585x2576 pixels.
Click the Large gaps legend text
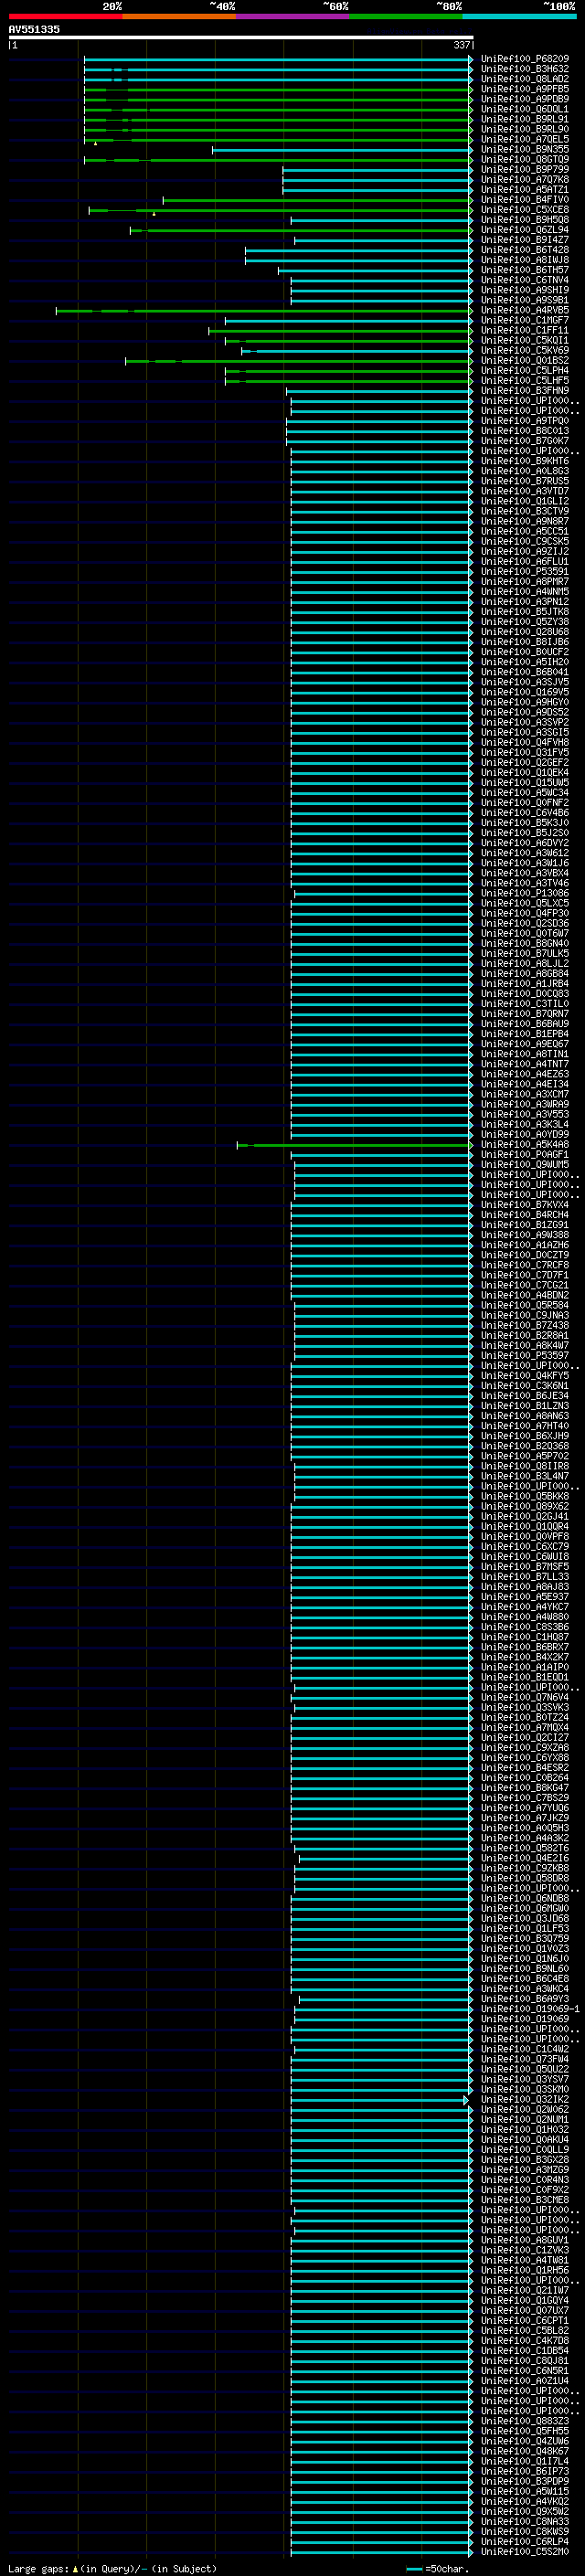coord(112,2569)
